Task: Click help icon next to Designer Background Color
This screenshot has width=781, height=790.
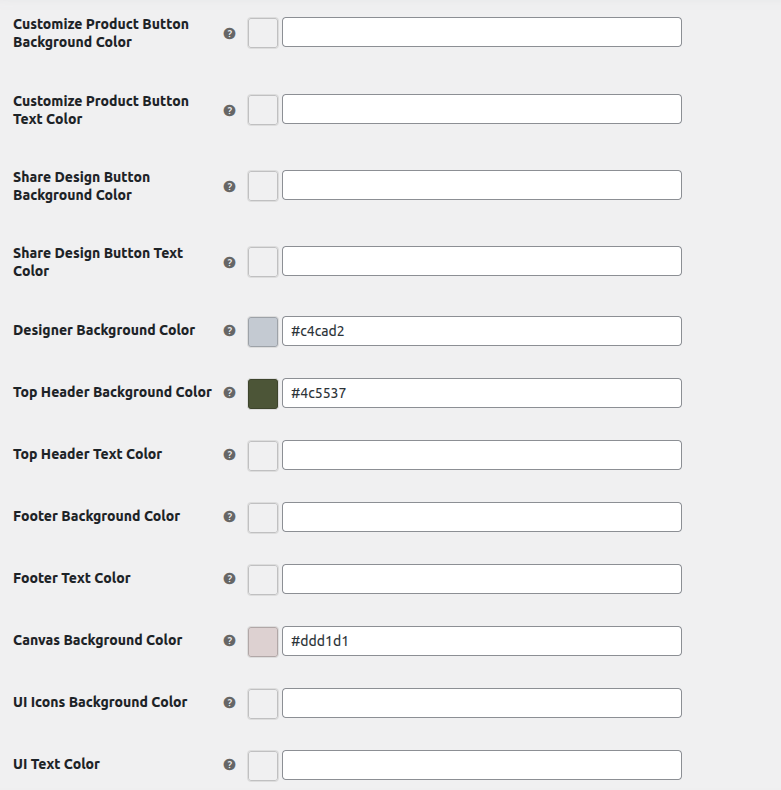Action: [229, 330]
